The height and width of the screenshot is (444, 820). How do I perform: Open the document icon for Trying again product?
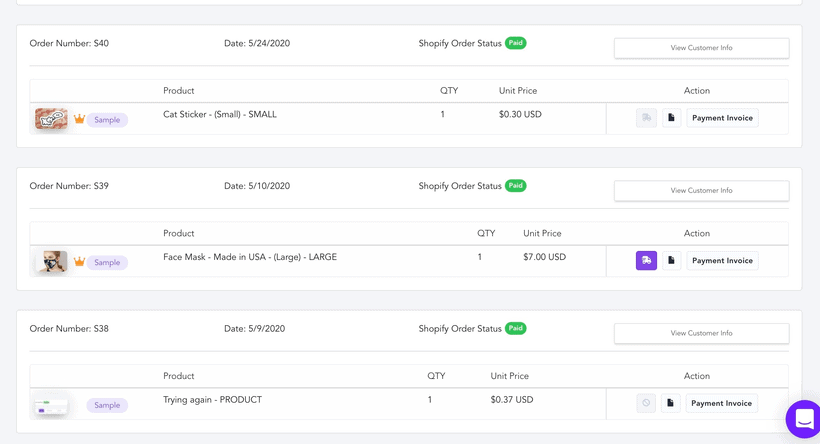coord(670,403)
